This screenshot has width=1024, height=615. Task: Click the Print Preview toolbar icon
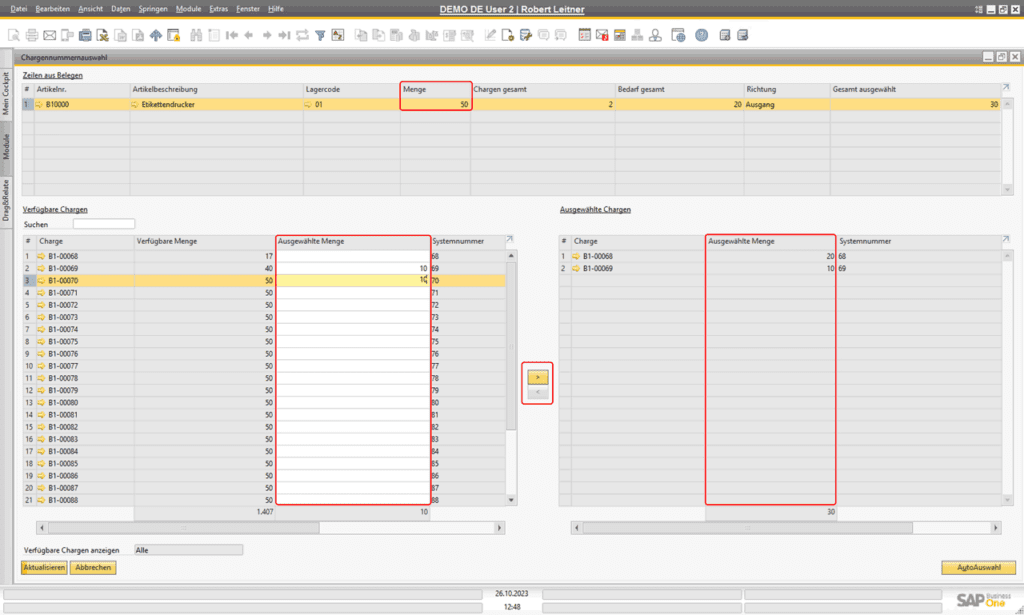pyautogui.click(x=14, y=35)
